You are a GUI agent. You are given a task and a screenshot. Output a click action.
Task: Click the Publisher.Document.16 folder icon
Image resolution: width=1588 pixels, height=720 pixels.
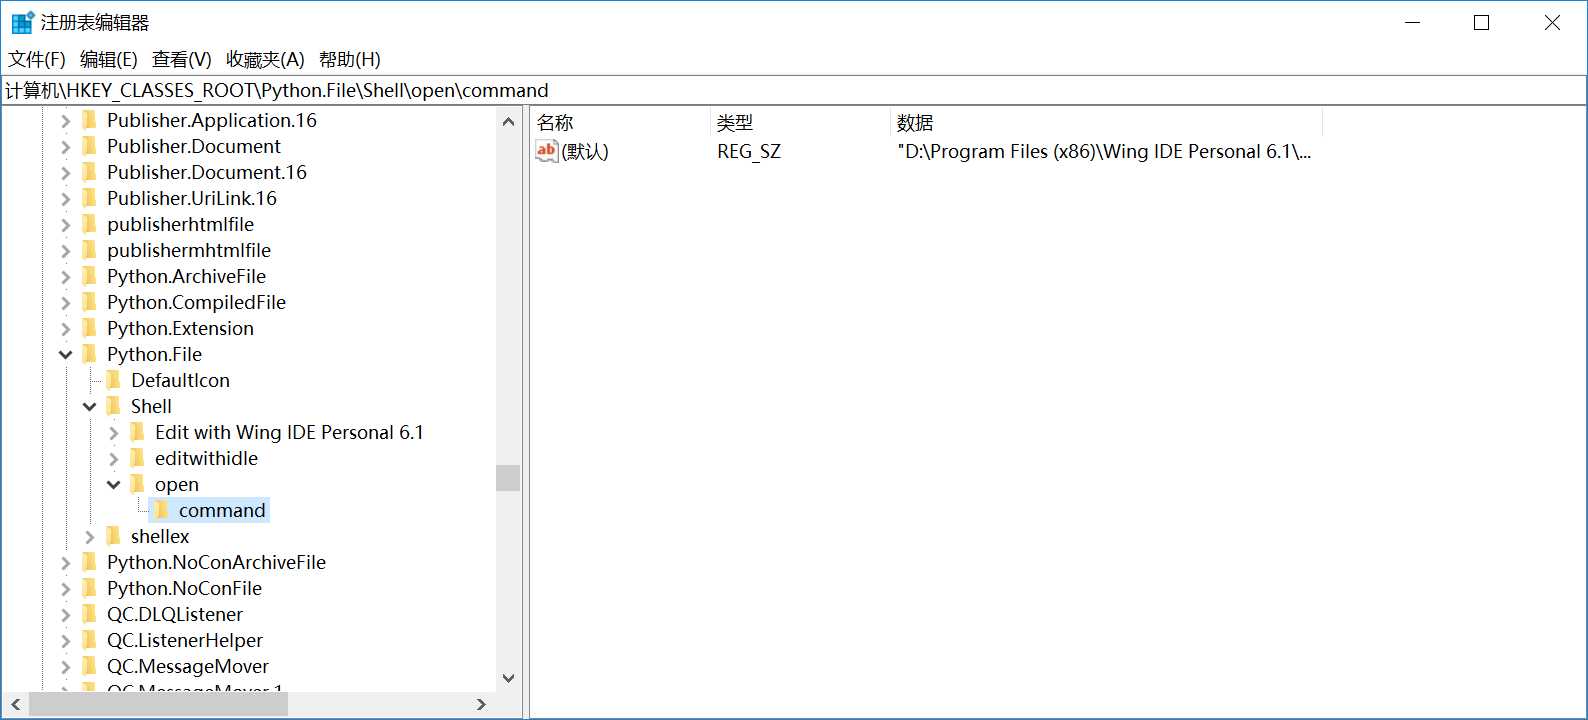89,172
